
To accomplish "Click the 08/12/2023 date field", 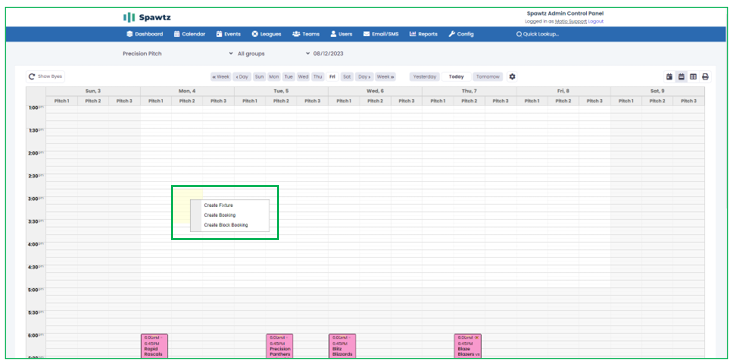I will 328,54.
